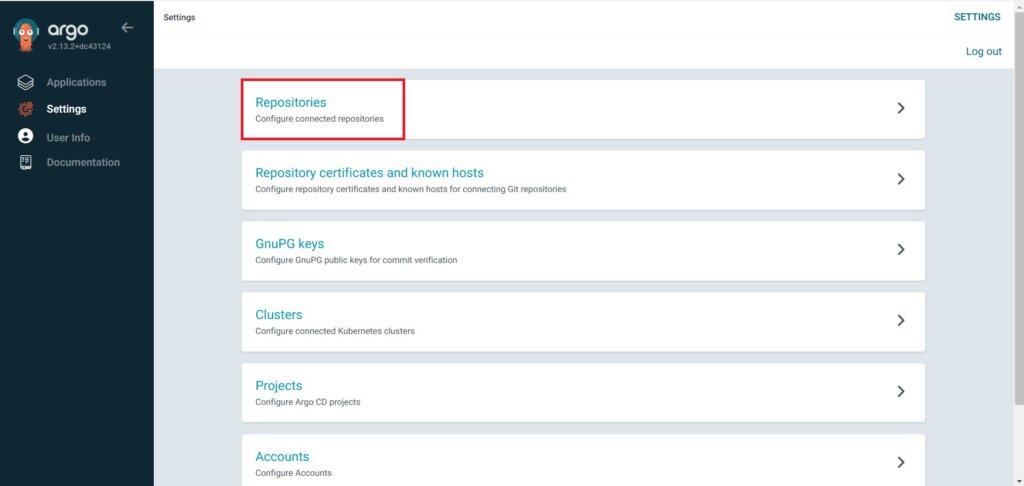Click version text v2.13.2+dc43124
The width and height of the screenshot is (1024, 486).
coord(79,46)
